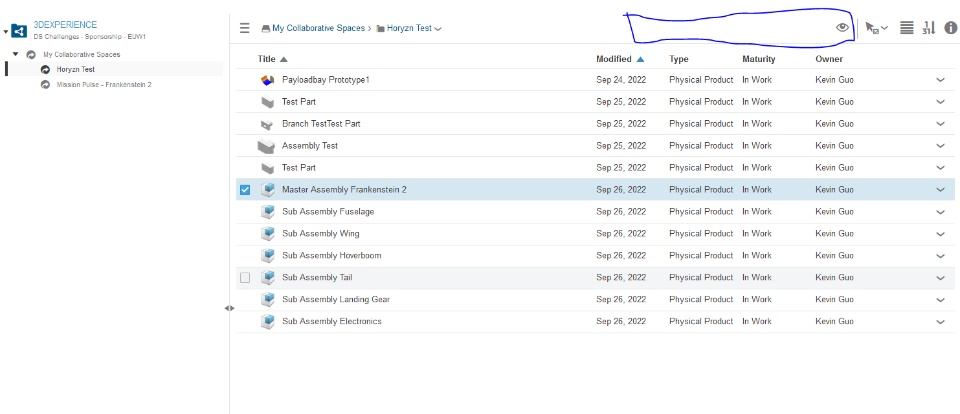Open the hamburger menu beside breadcrumb
Image resolution: width=960 pixels, height=414 pixels.
[245, 28]
